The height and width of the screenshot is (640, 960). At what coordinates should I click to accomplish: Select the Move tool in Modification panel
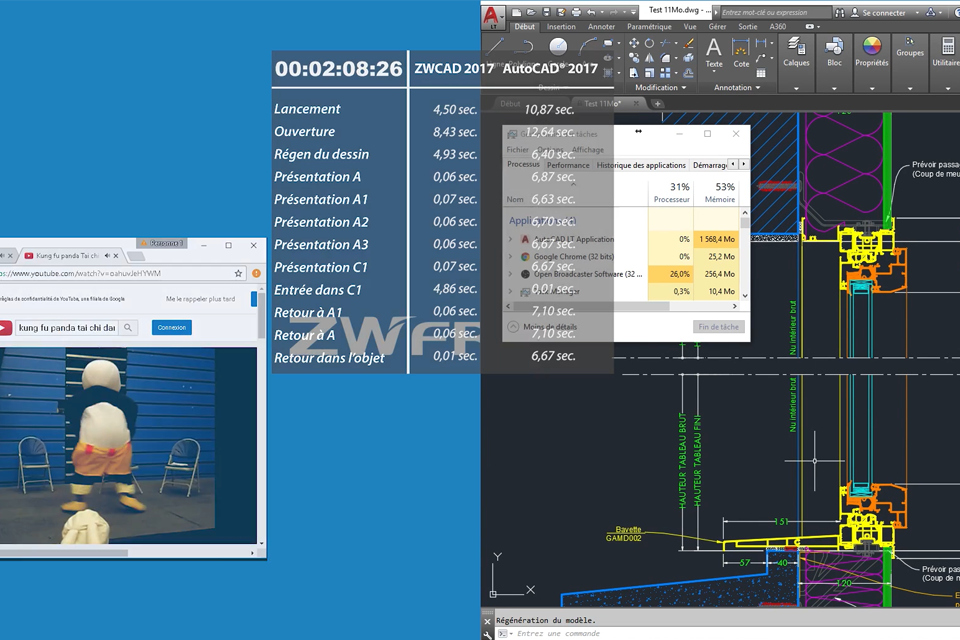point(634,43)
